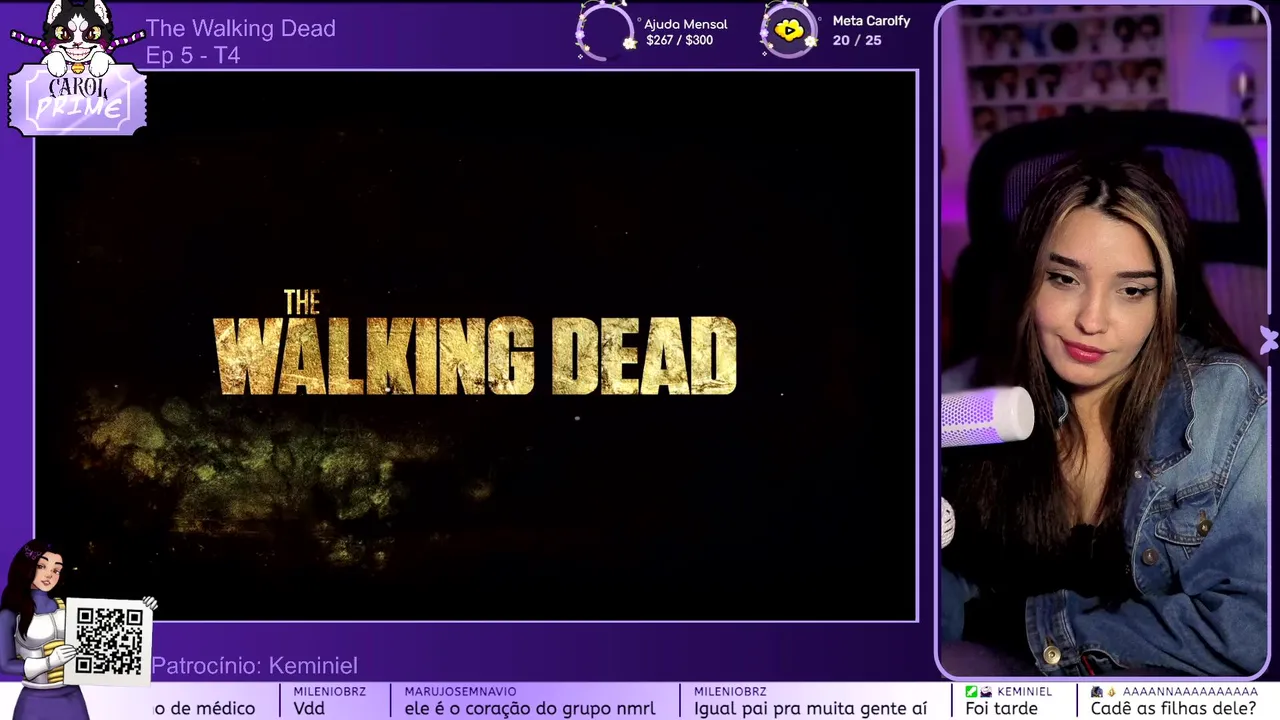Click the Meta Carolfy yellow play icon
The width and height of the screenshot is (1280, 720).
789,31
